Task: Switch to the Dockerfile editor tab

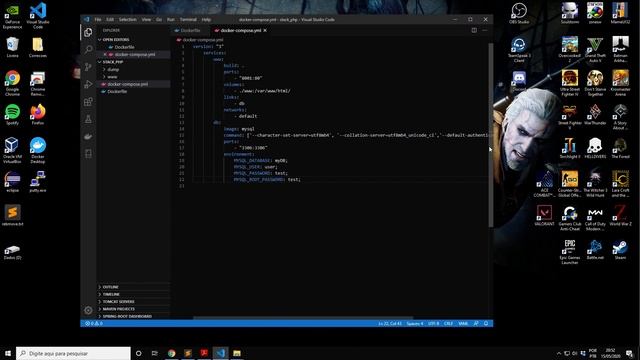Action: point(191,30)
